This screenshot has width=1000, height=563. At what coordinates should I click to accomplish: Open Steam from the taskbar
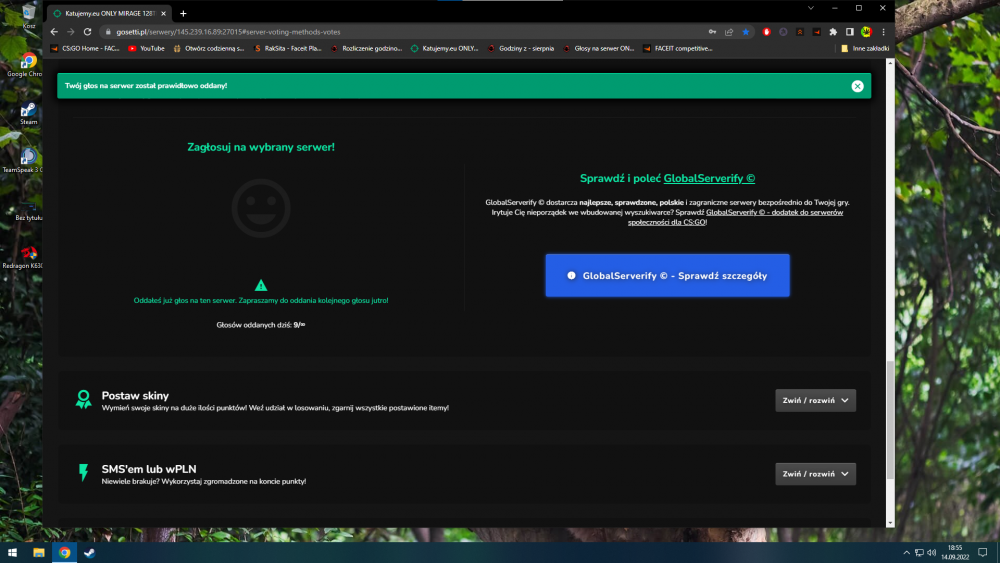pyautogui.click(x=90, y=553)
